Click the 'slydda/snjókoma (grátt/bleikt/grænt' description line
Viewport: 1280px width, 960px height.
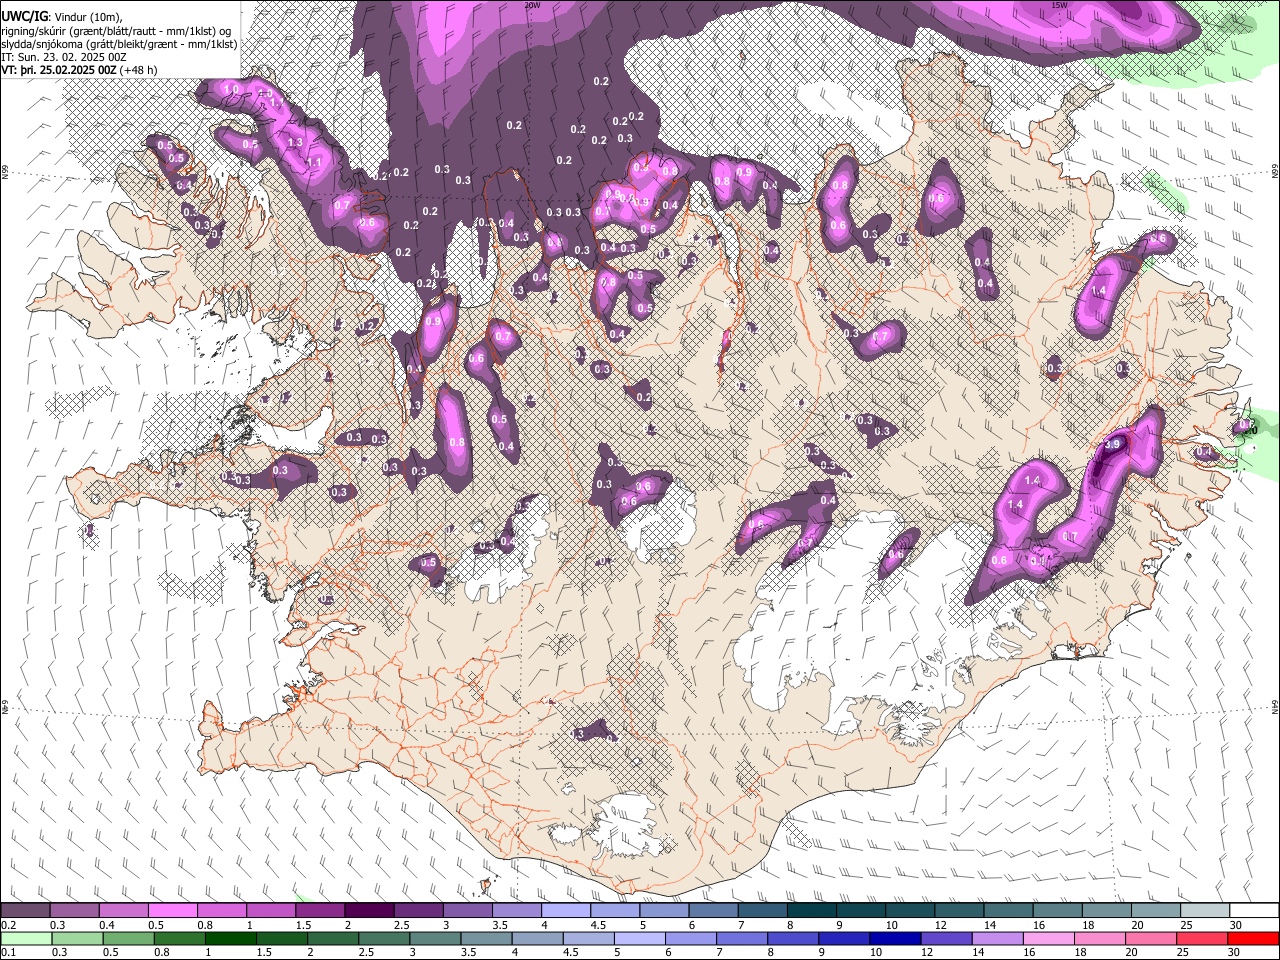pos(119,44)
